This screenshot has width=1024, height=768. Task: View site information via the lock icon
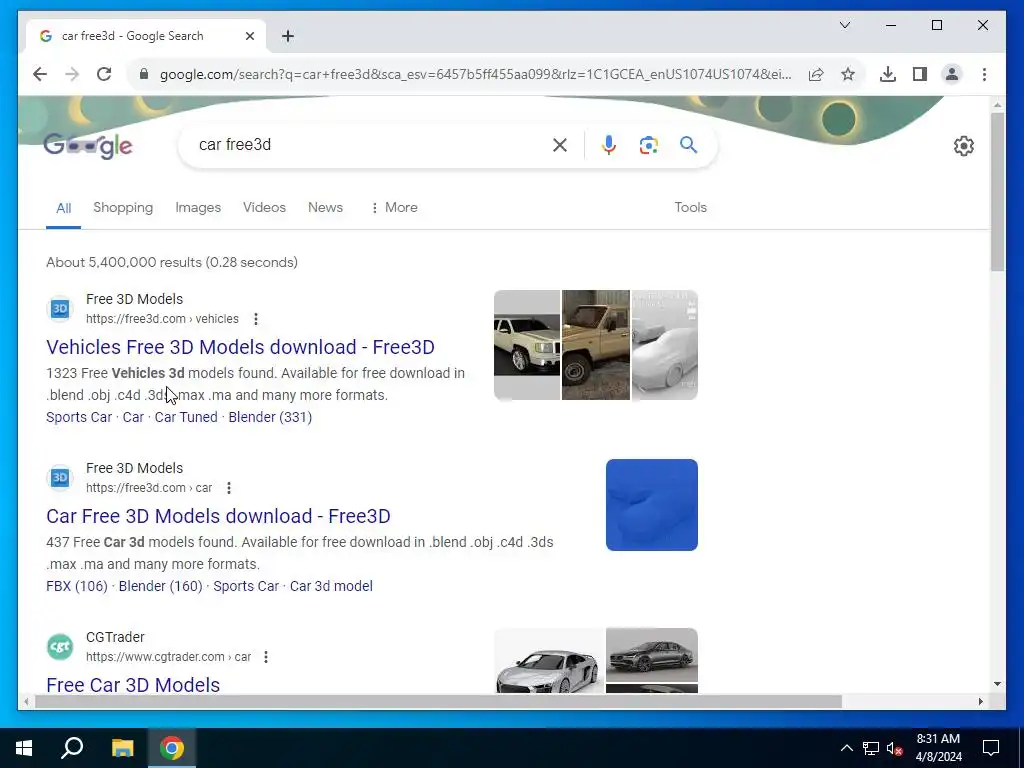coord(144,74)
